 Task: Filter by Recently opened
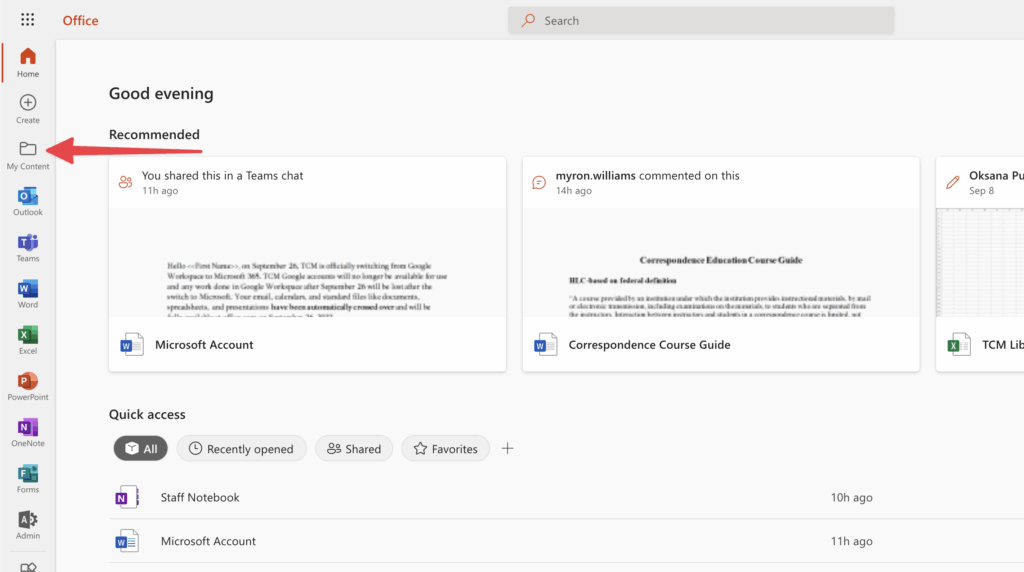241,449
